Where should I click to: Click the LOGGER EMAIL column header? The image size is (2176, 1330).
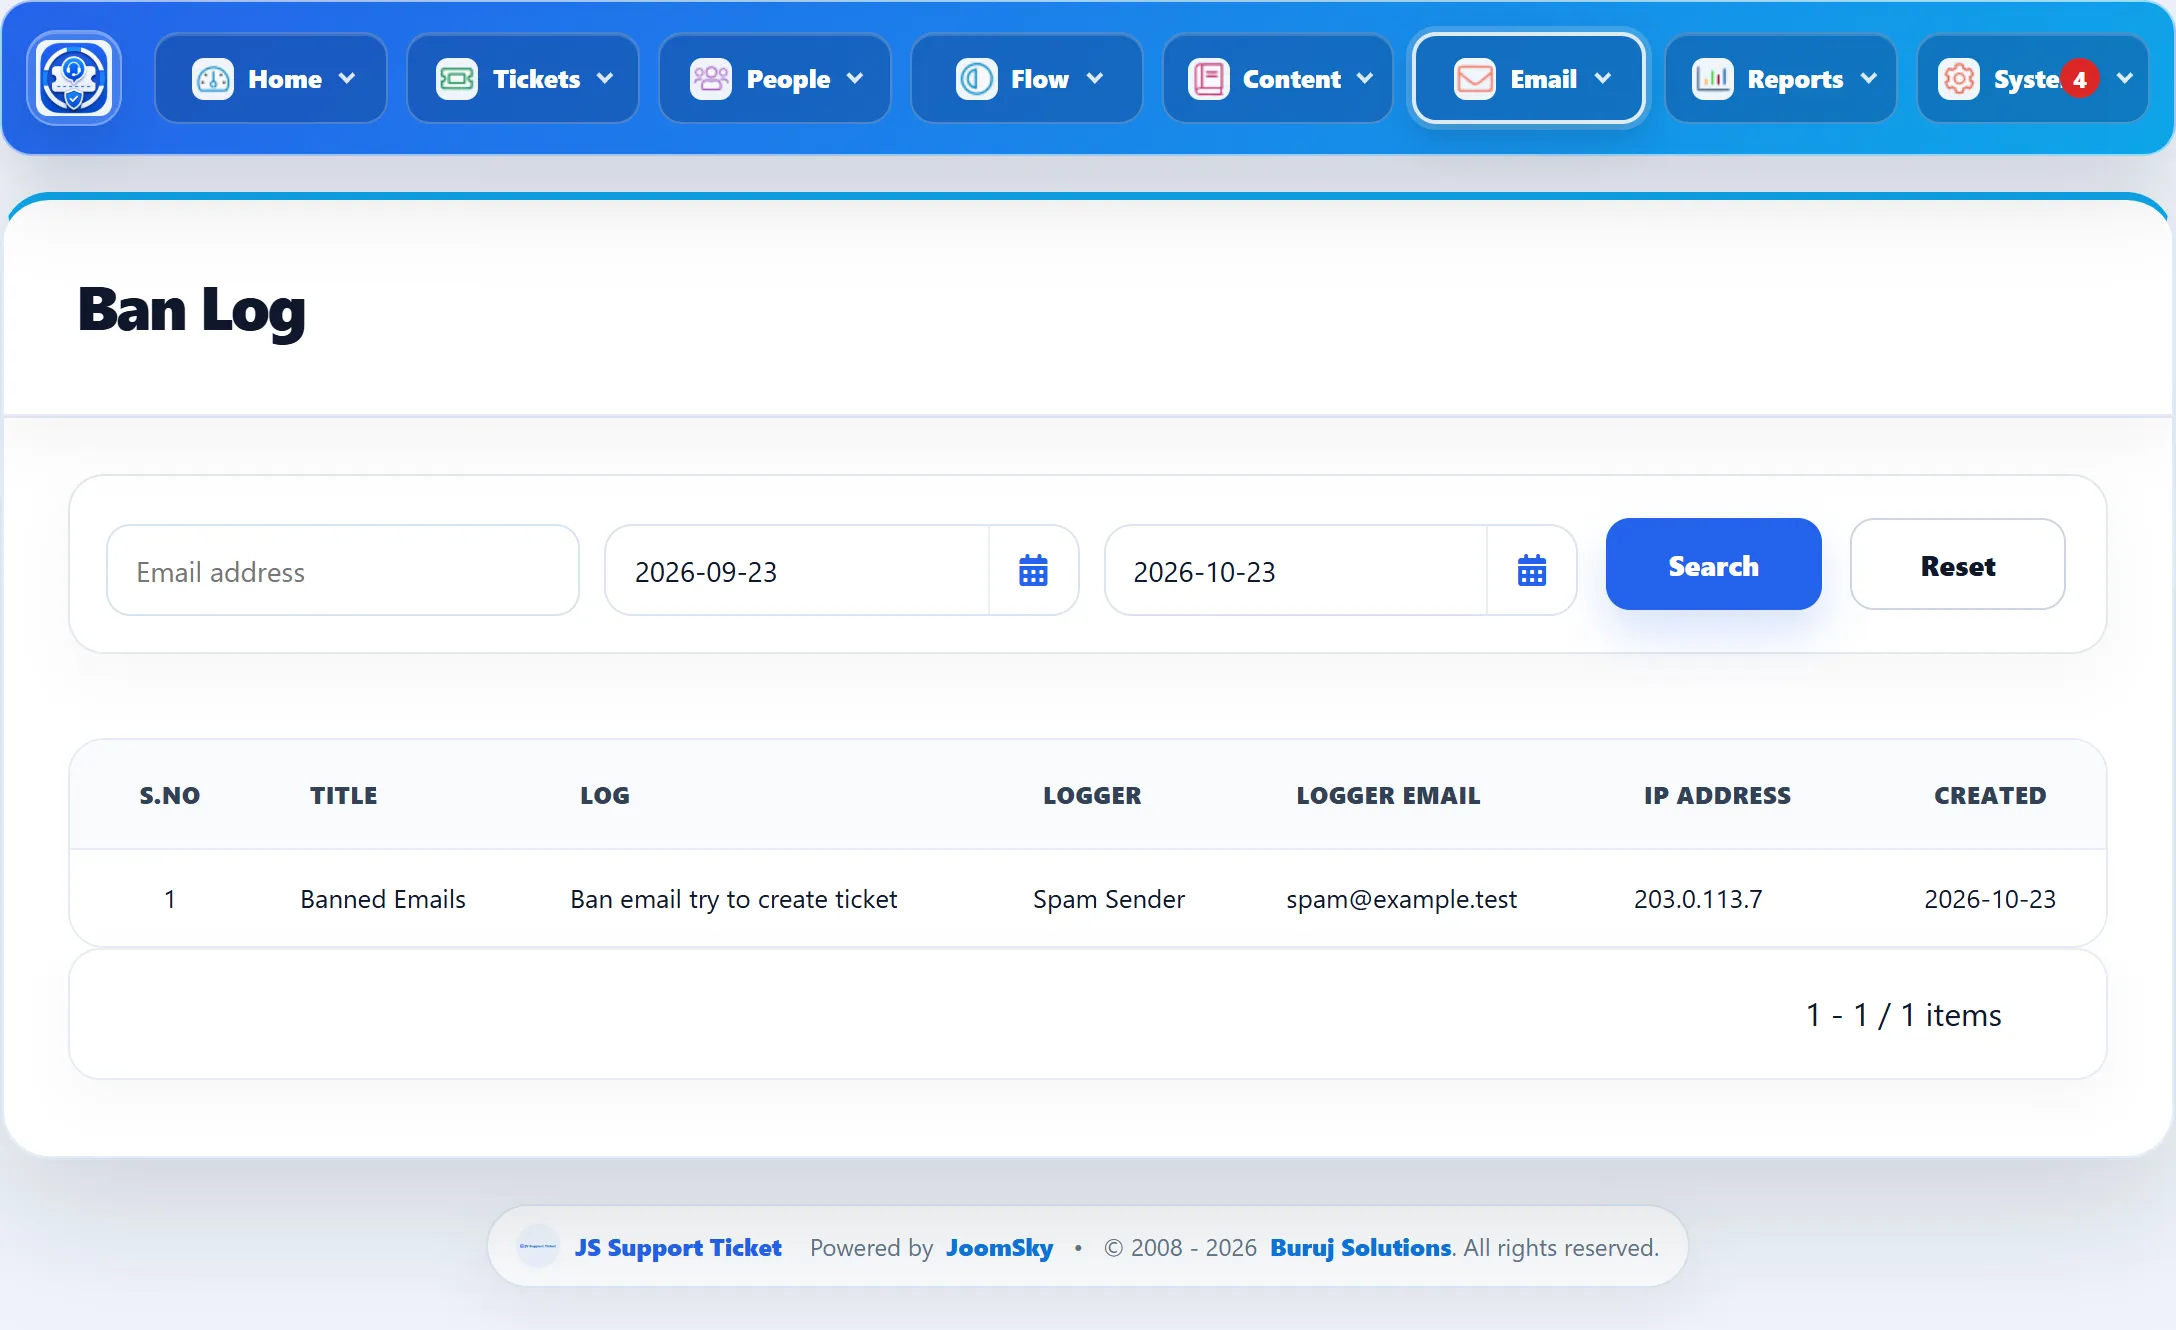[x=1388, y=795]
